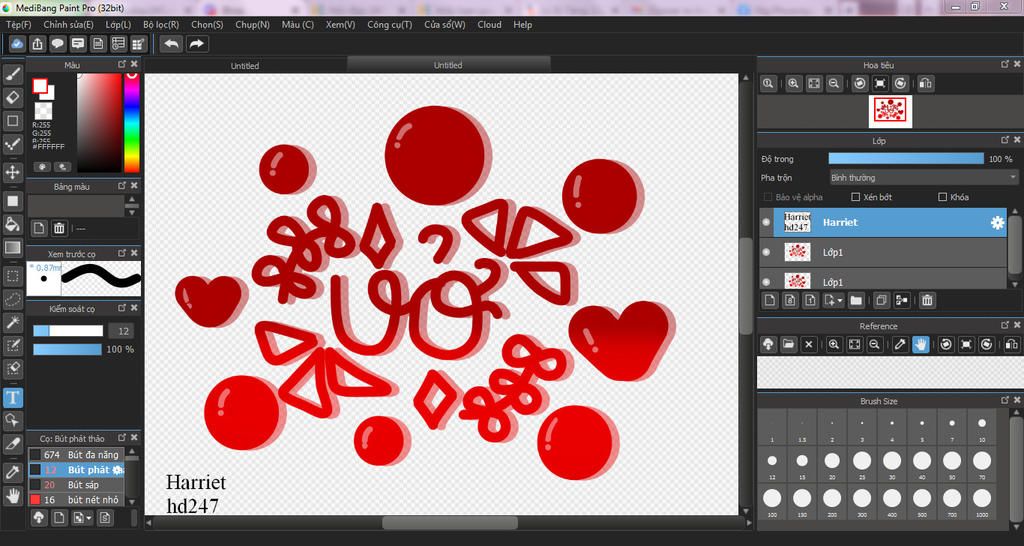Select the Magic Wand tool
Image resolution: width=1024 pixels, height=546 pixels.
pyautogui.click(x=12, y=322)
